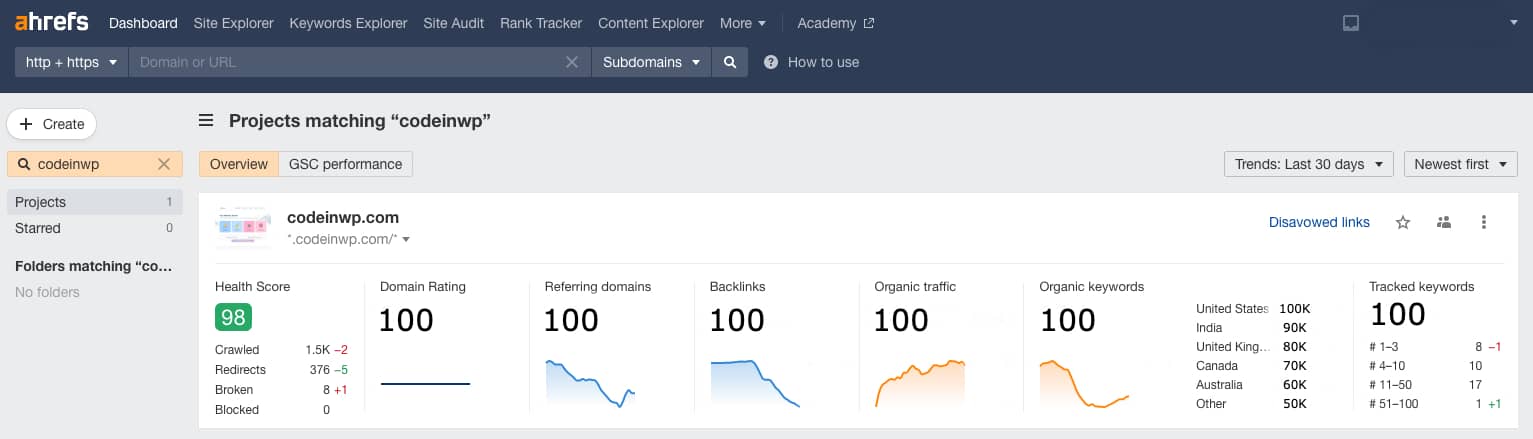Click the monitor icon in header
This screenshot has height=439, width=1533.
1351,23
